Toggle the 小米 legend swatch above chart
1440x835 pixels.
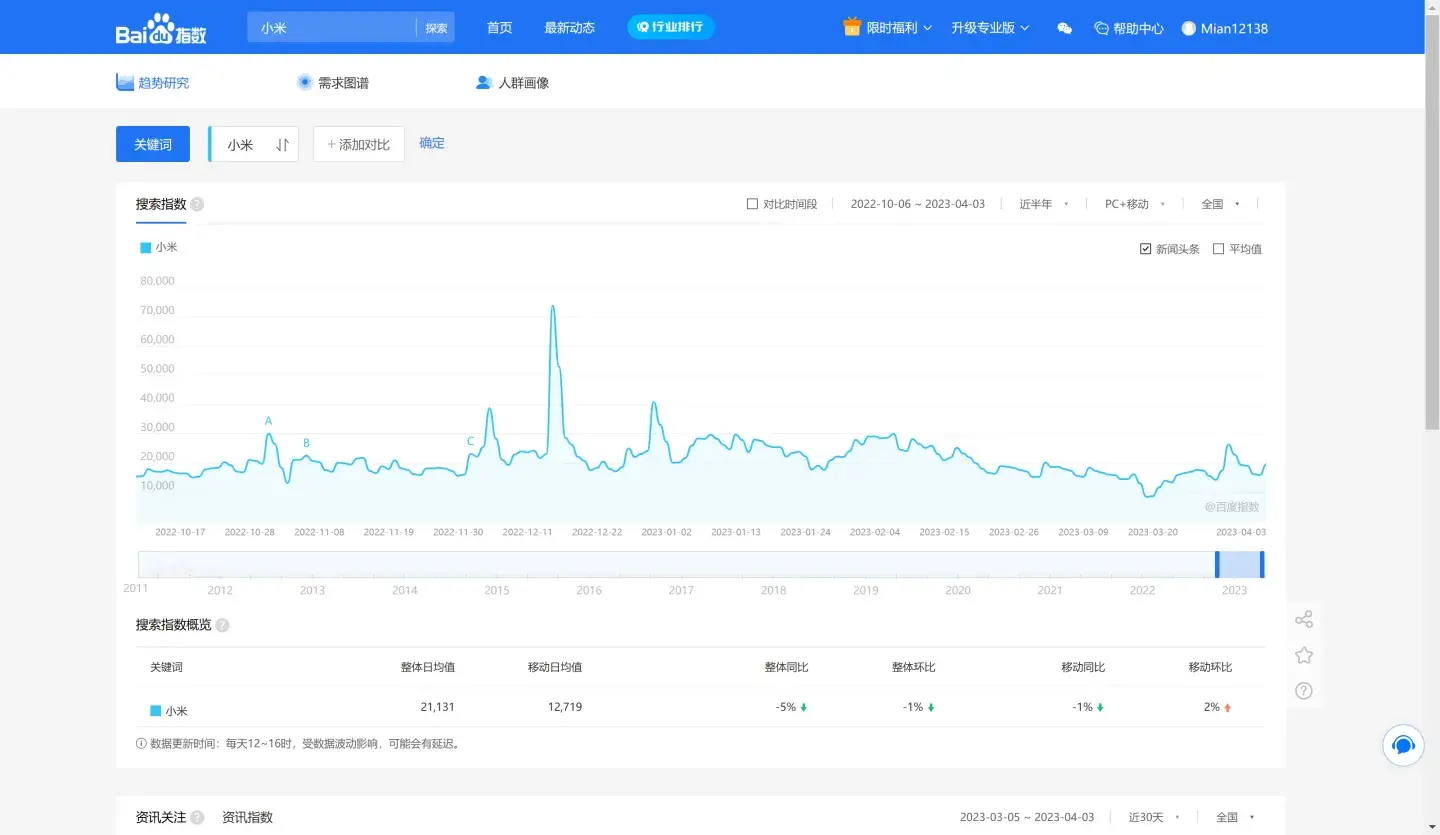point(146,247)
